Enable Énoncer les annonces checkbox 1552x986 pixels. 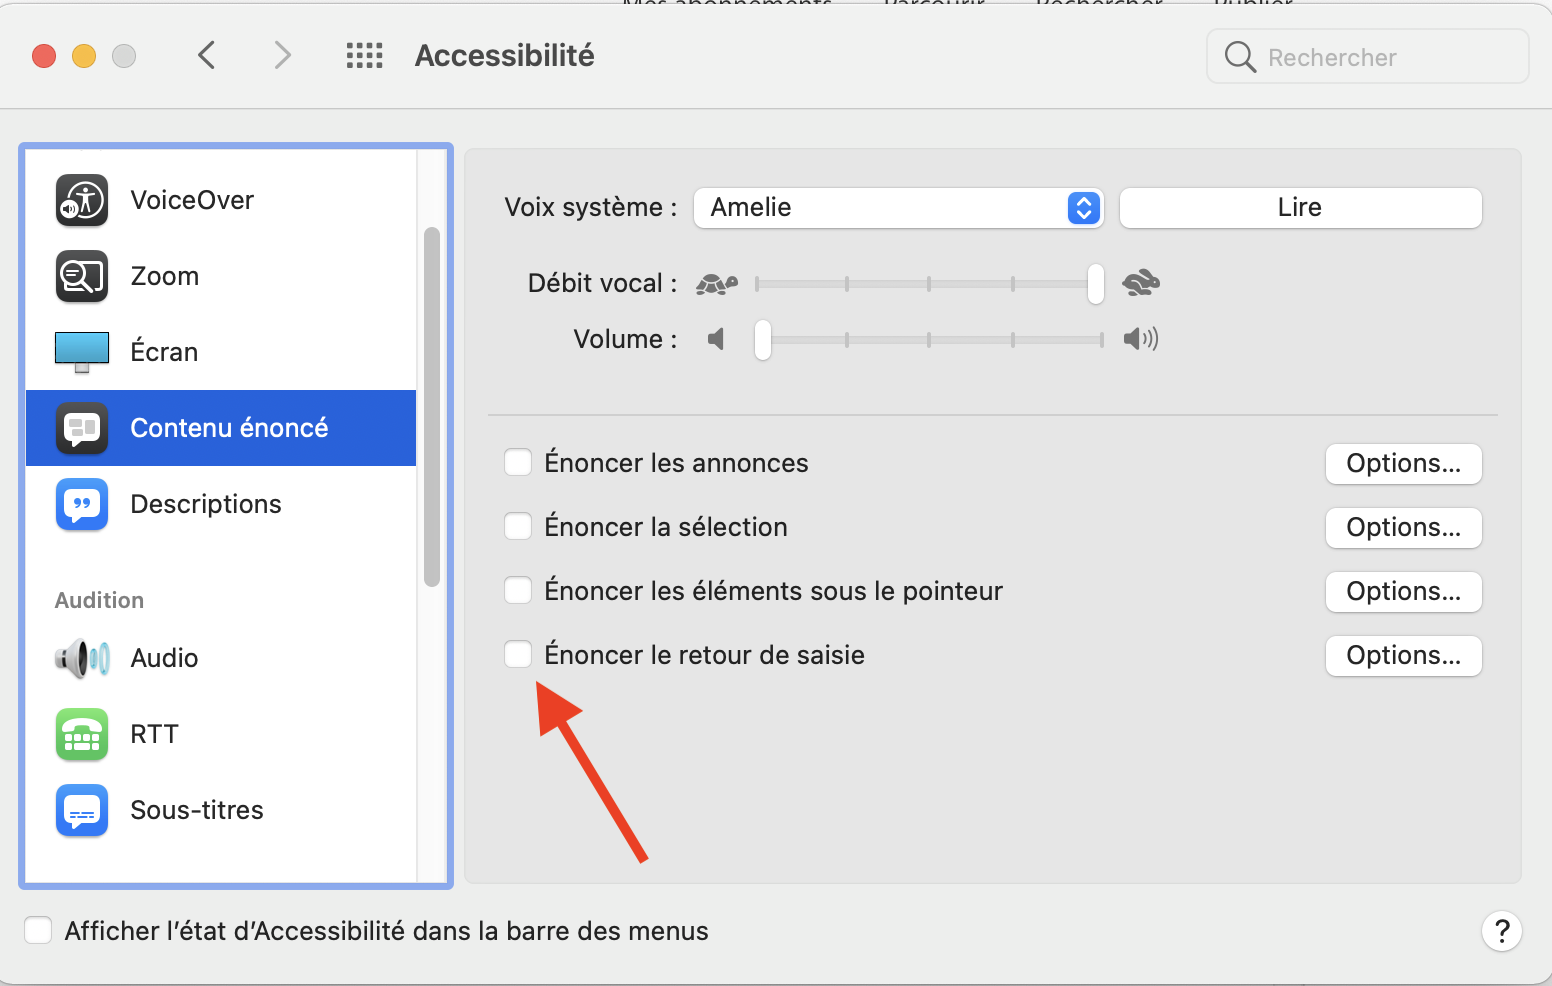pyautogui.click(x=518, y=463)
